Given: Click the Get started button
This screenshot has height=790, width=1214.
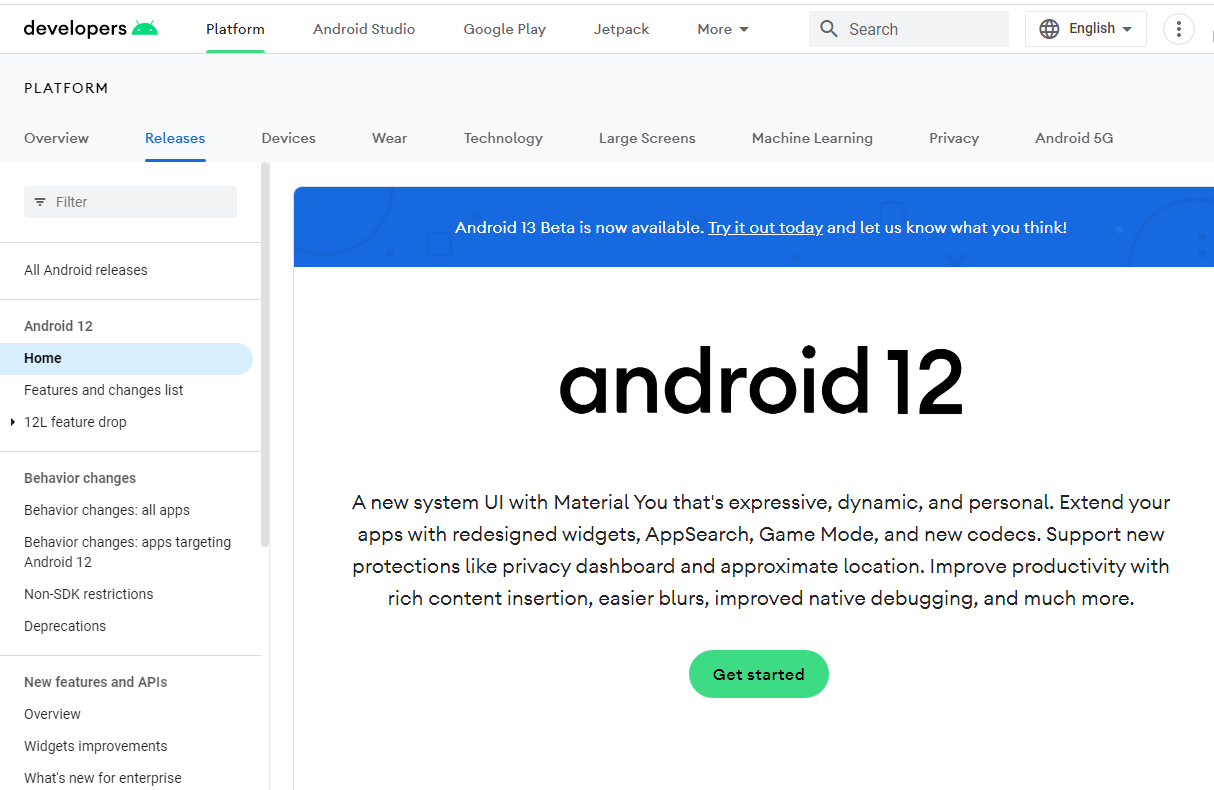Looking at the screenshot, I should click(758, 674).
